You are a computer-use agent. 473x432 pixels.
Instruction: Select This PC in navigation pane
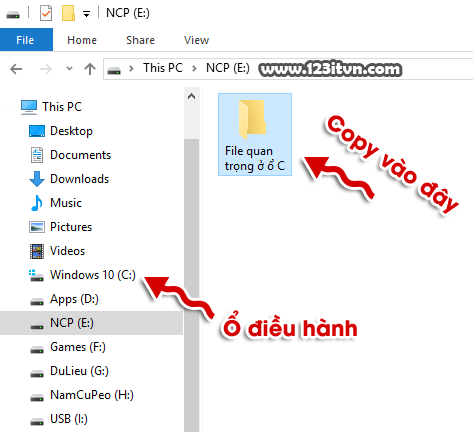(62, 107)
